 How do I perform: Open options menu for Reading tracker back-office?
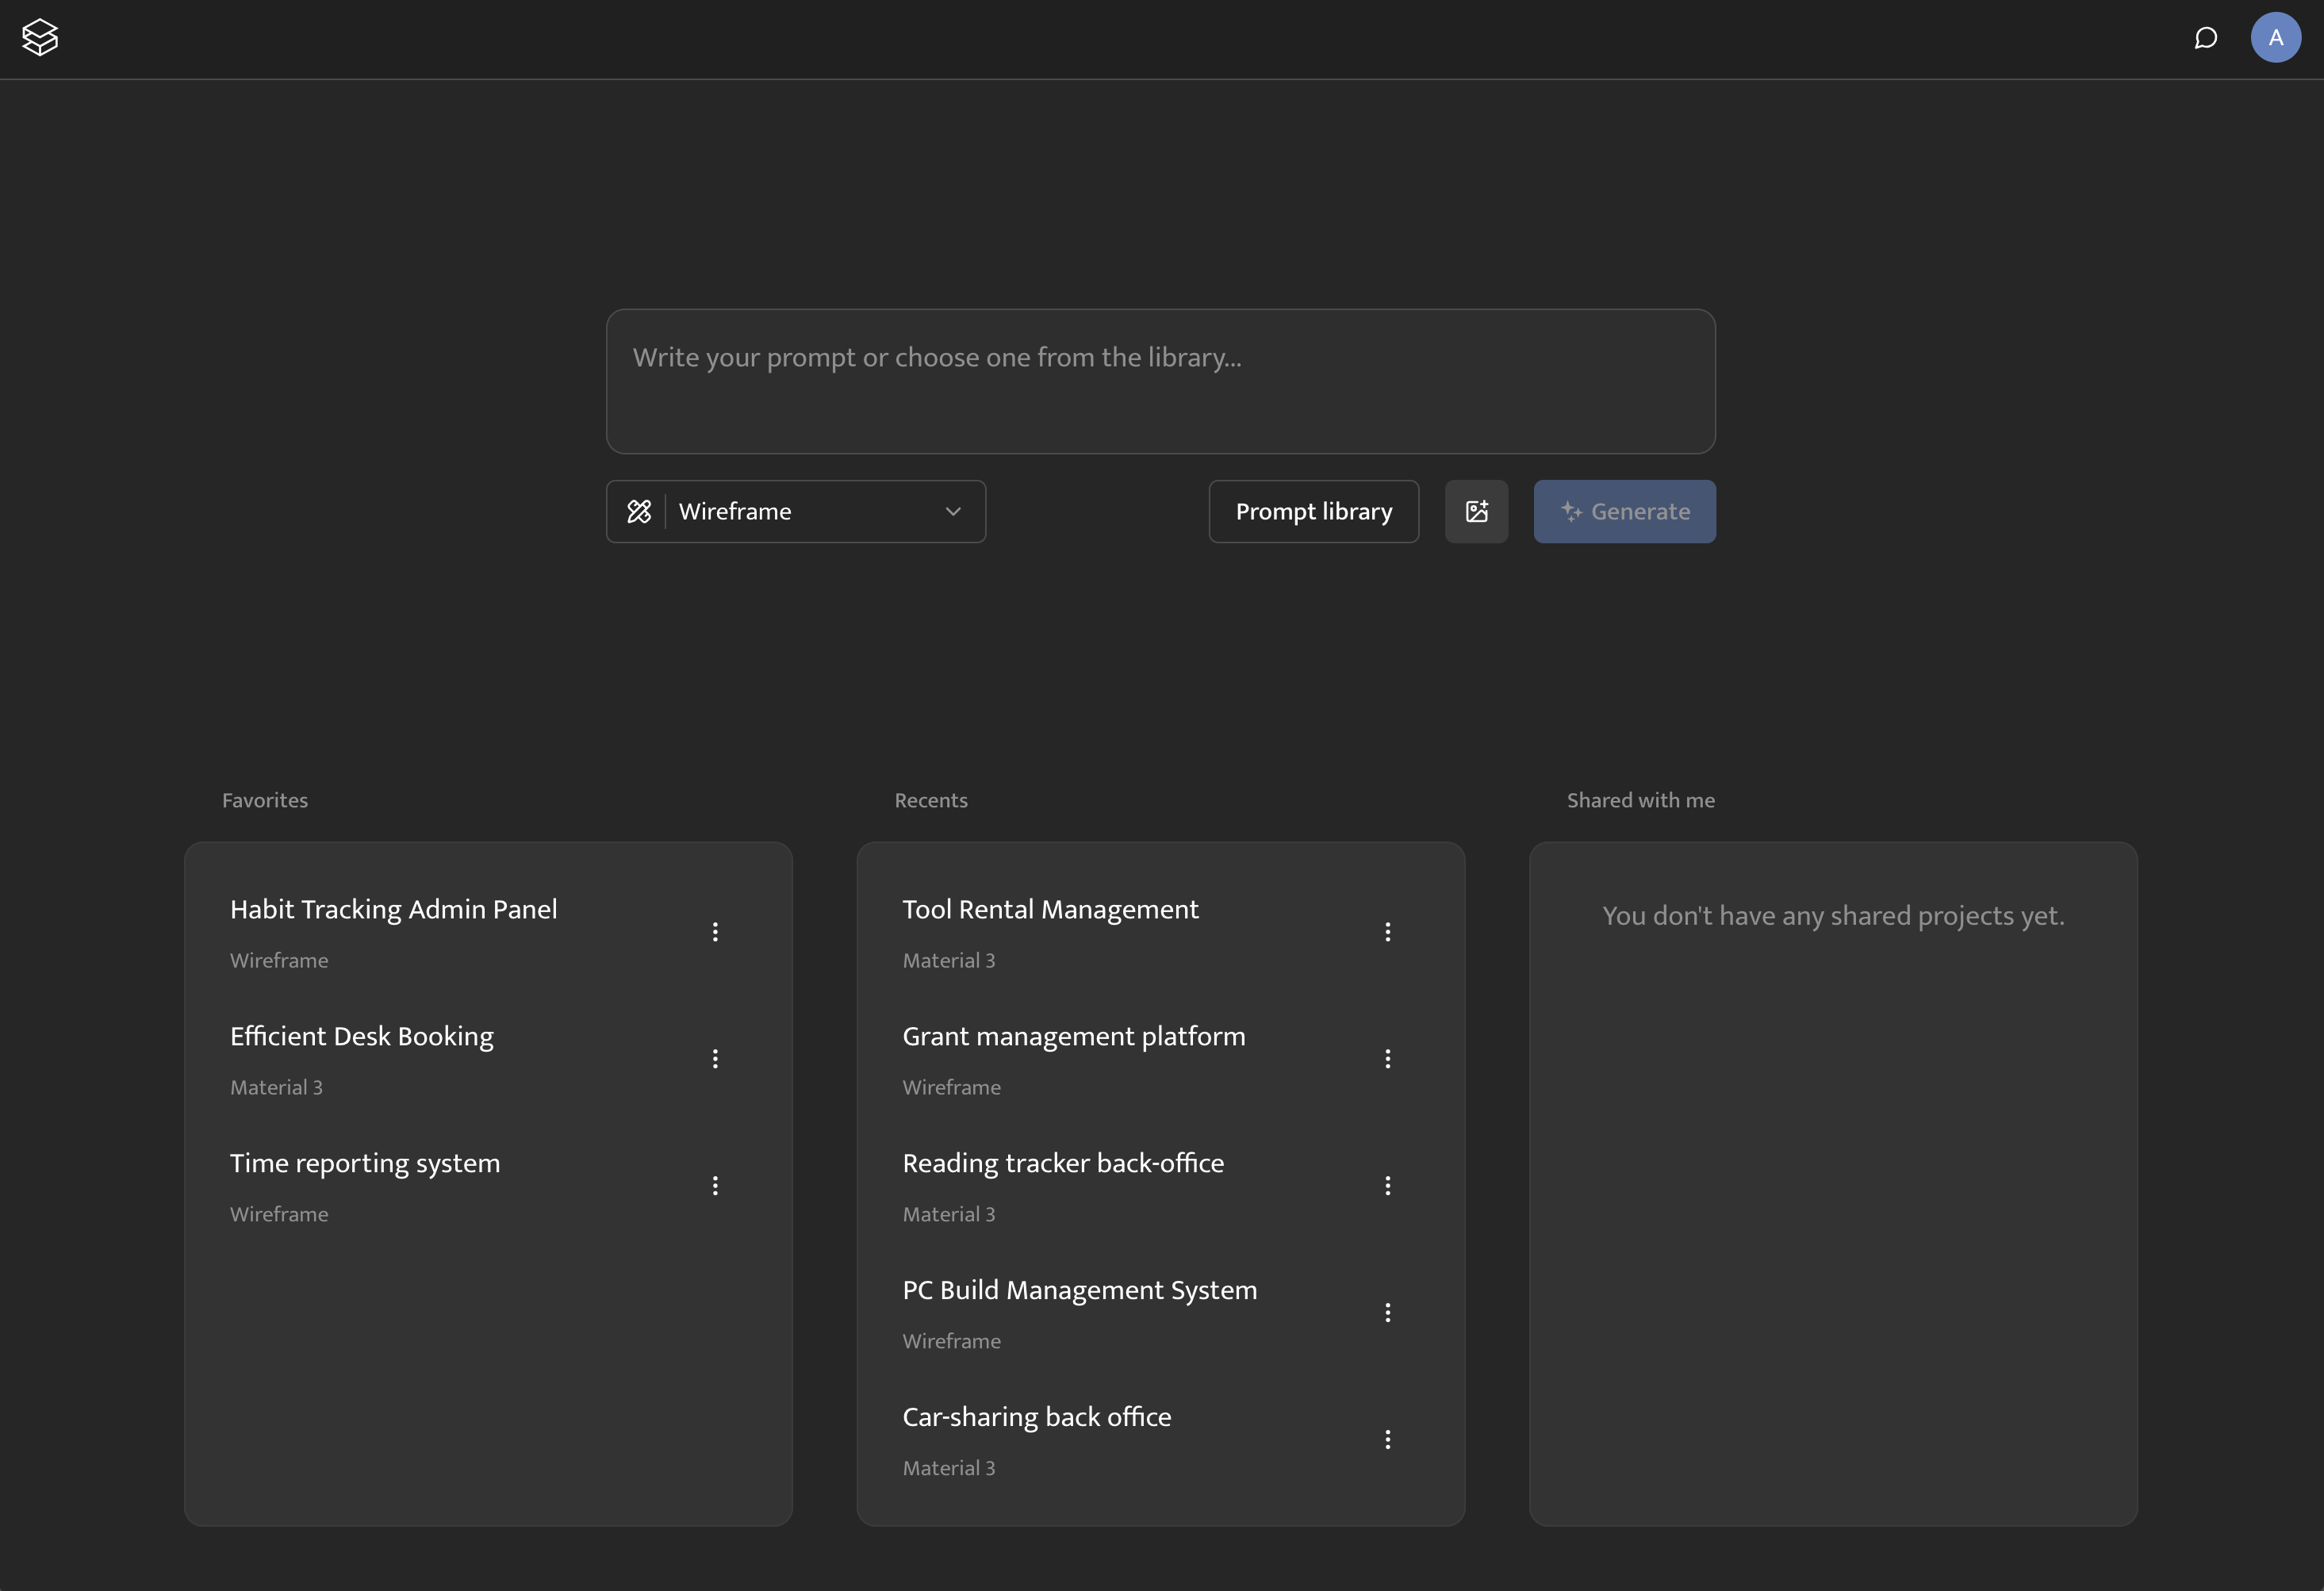[x=1389, y=1185]
